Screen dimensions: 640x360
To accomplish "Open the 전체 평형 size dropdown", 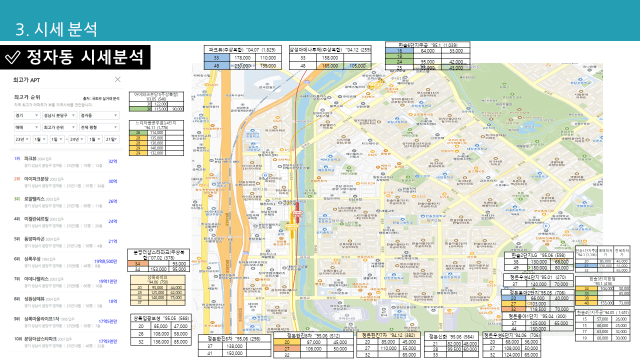I will 99,127.
